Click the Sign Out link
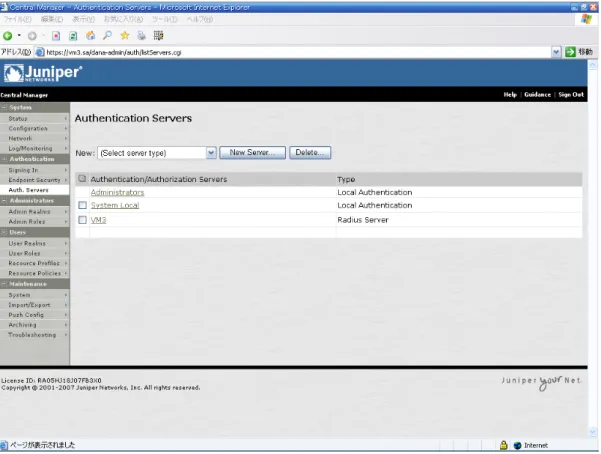This screenshot has width=601, height=454. [571, 95]
